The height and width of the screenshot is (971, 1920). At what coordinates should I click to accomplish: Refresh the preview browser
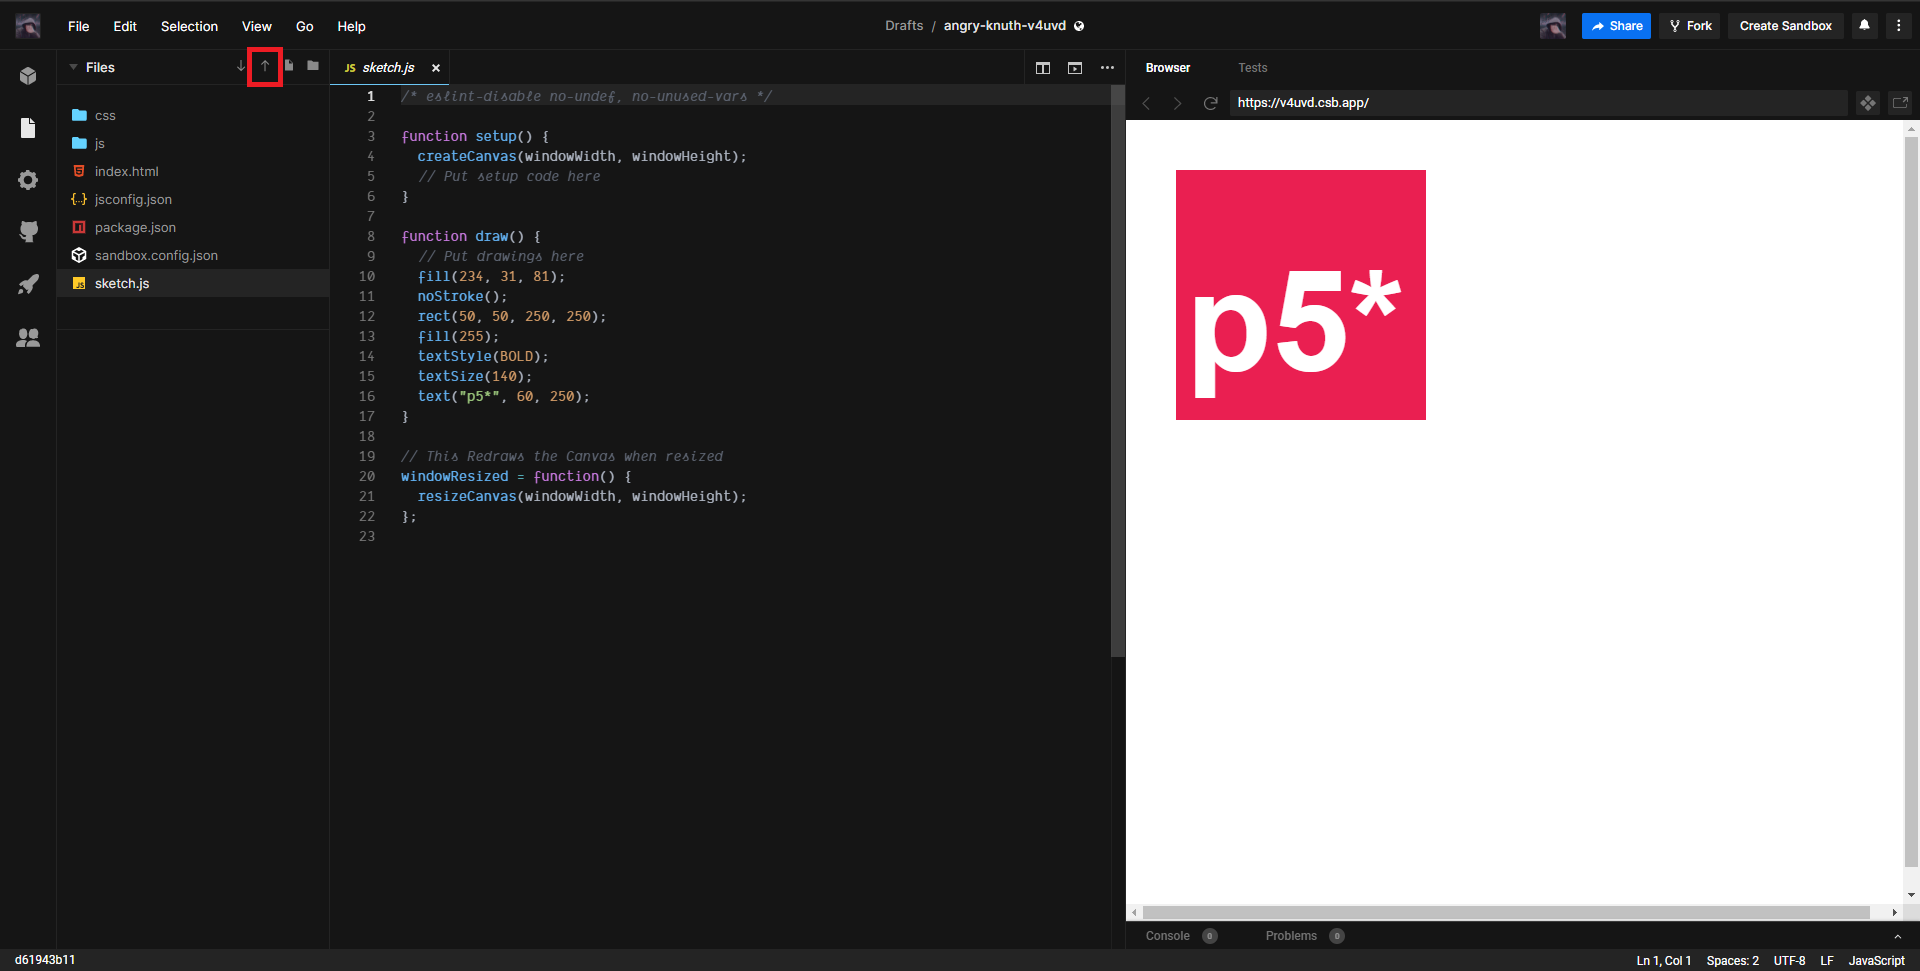1210,103
